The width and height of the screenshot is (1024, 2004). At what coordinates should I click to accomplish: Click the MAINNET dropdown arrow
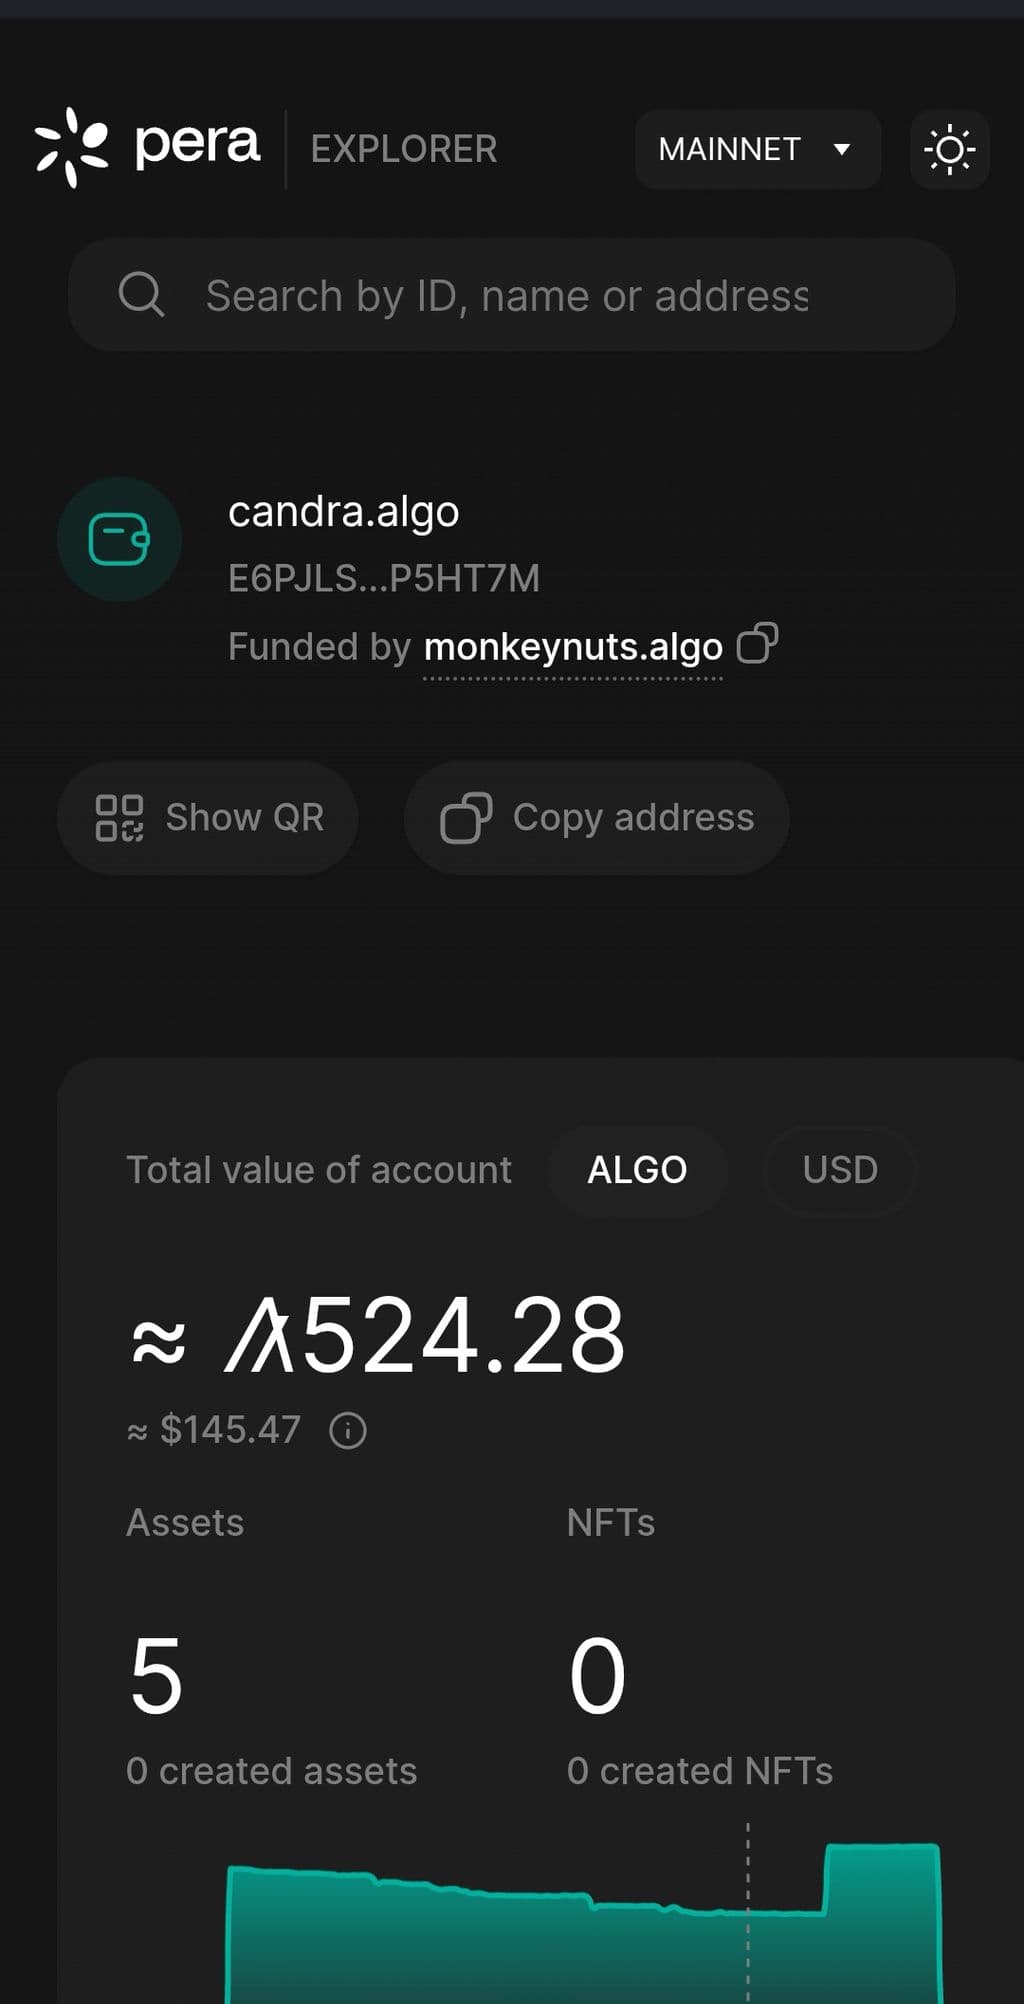(842, 150)
